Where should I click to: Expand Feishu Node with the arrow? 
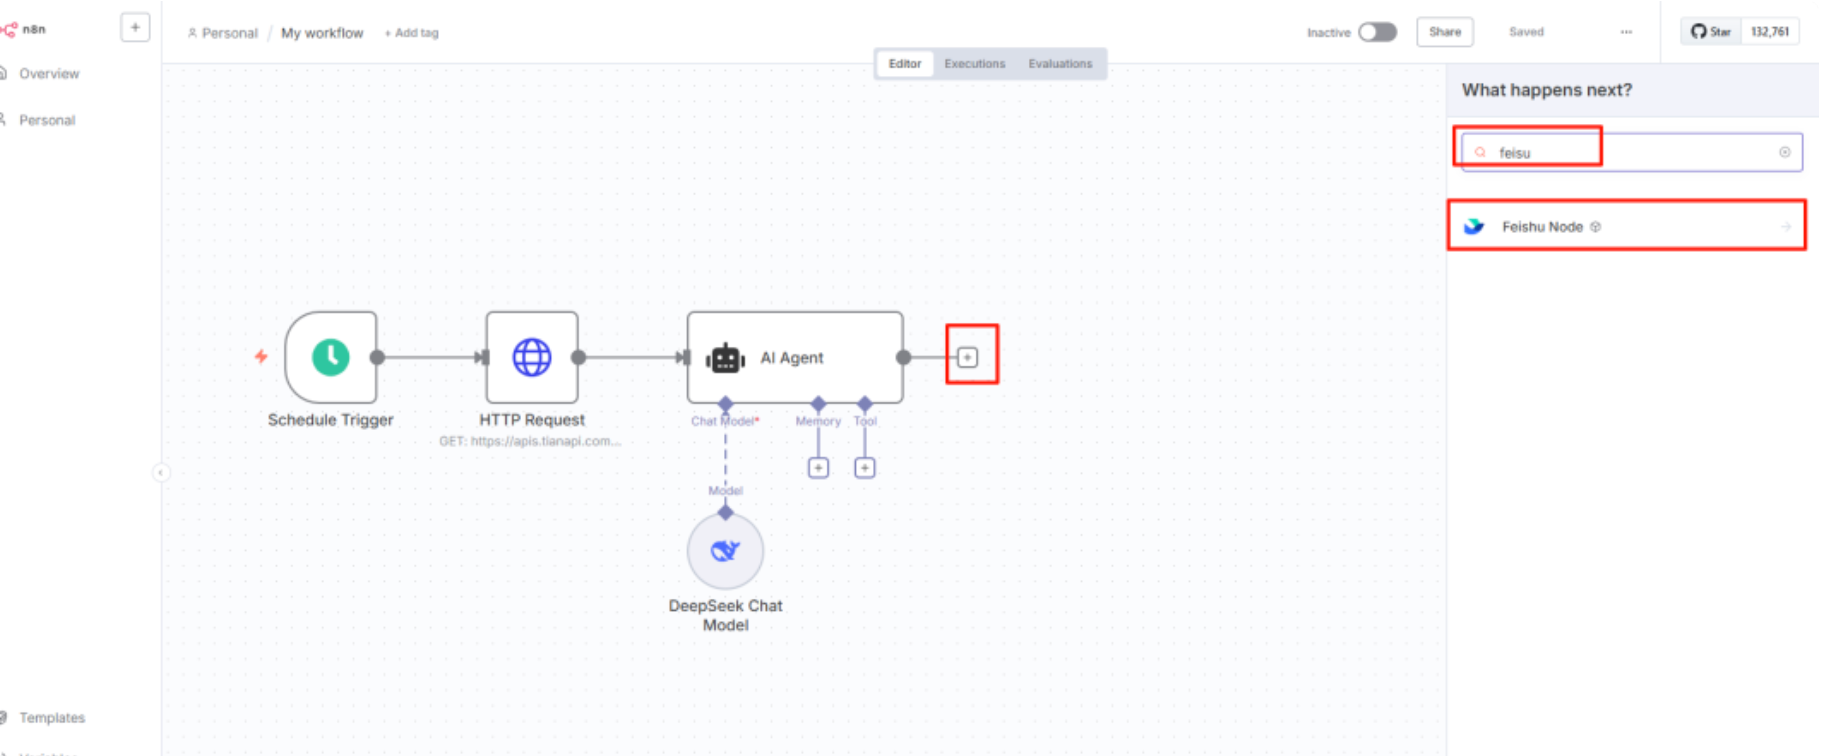[1785, 227]
